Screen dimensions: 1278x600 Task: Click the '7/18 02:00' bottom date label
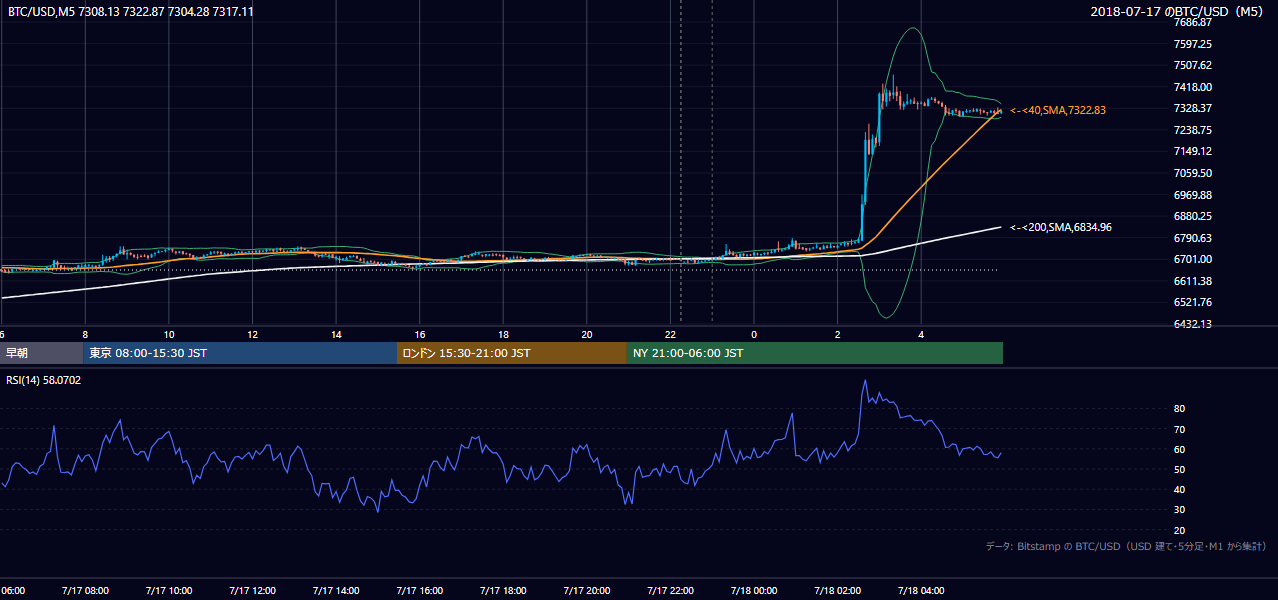pos(838,590)
